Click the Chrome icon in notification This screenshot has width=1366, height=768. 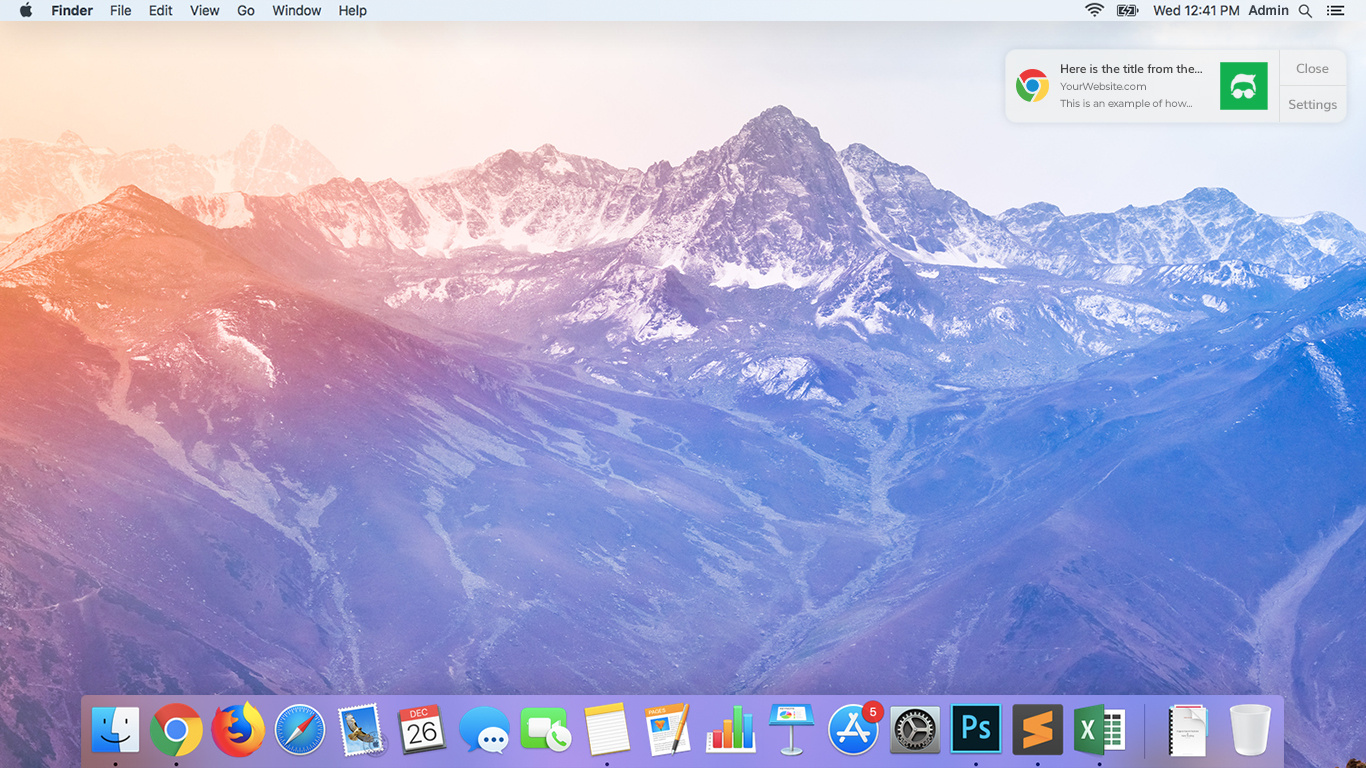(x=1032, y=86)
